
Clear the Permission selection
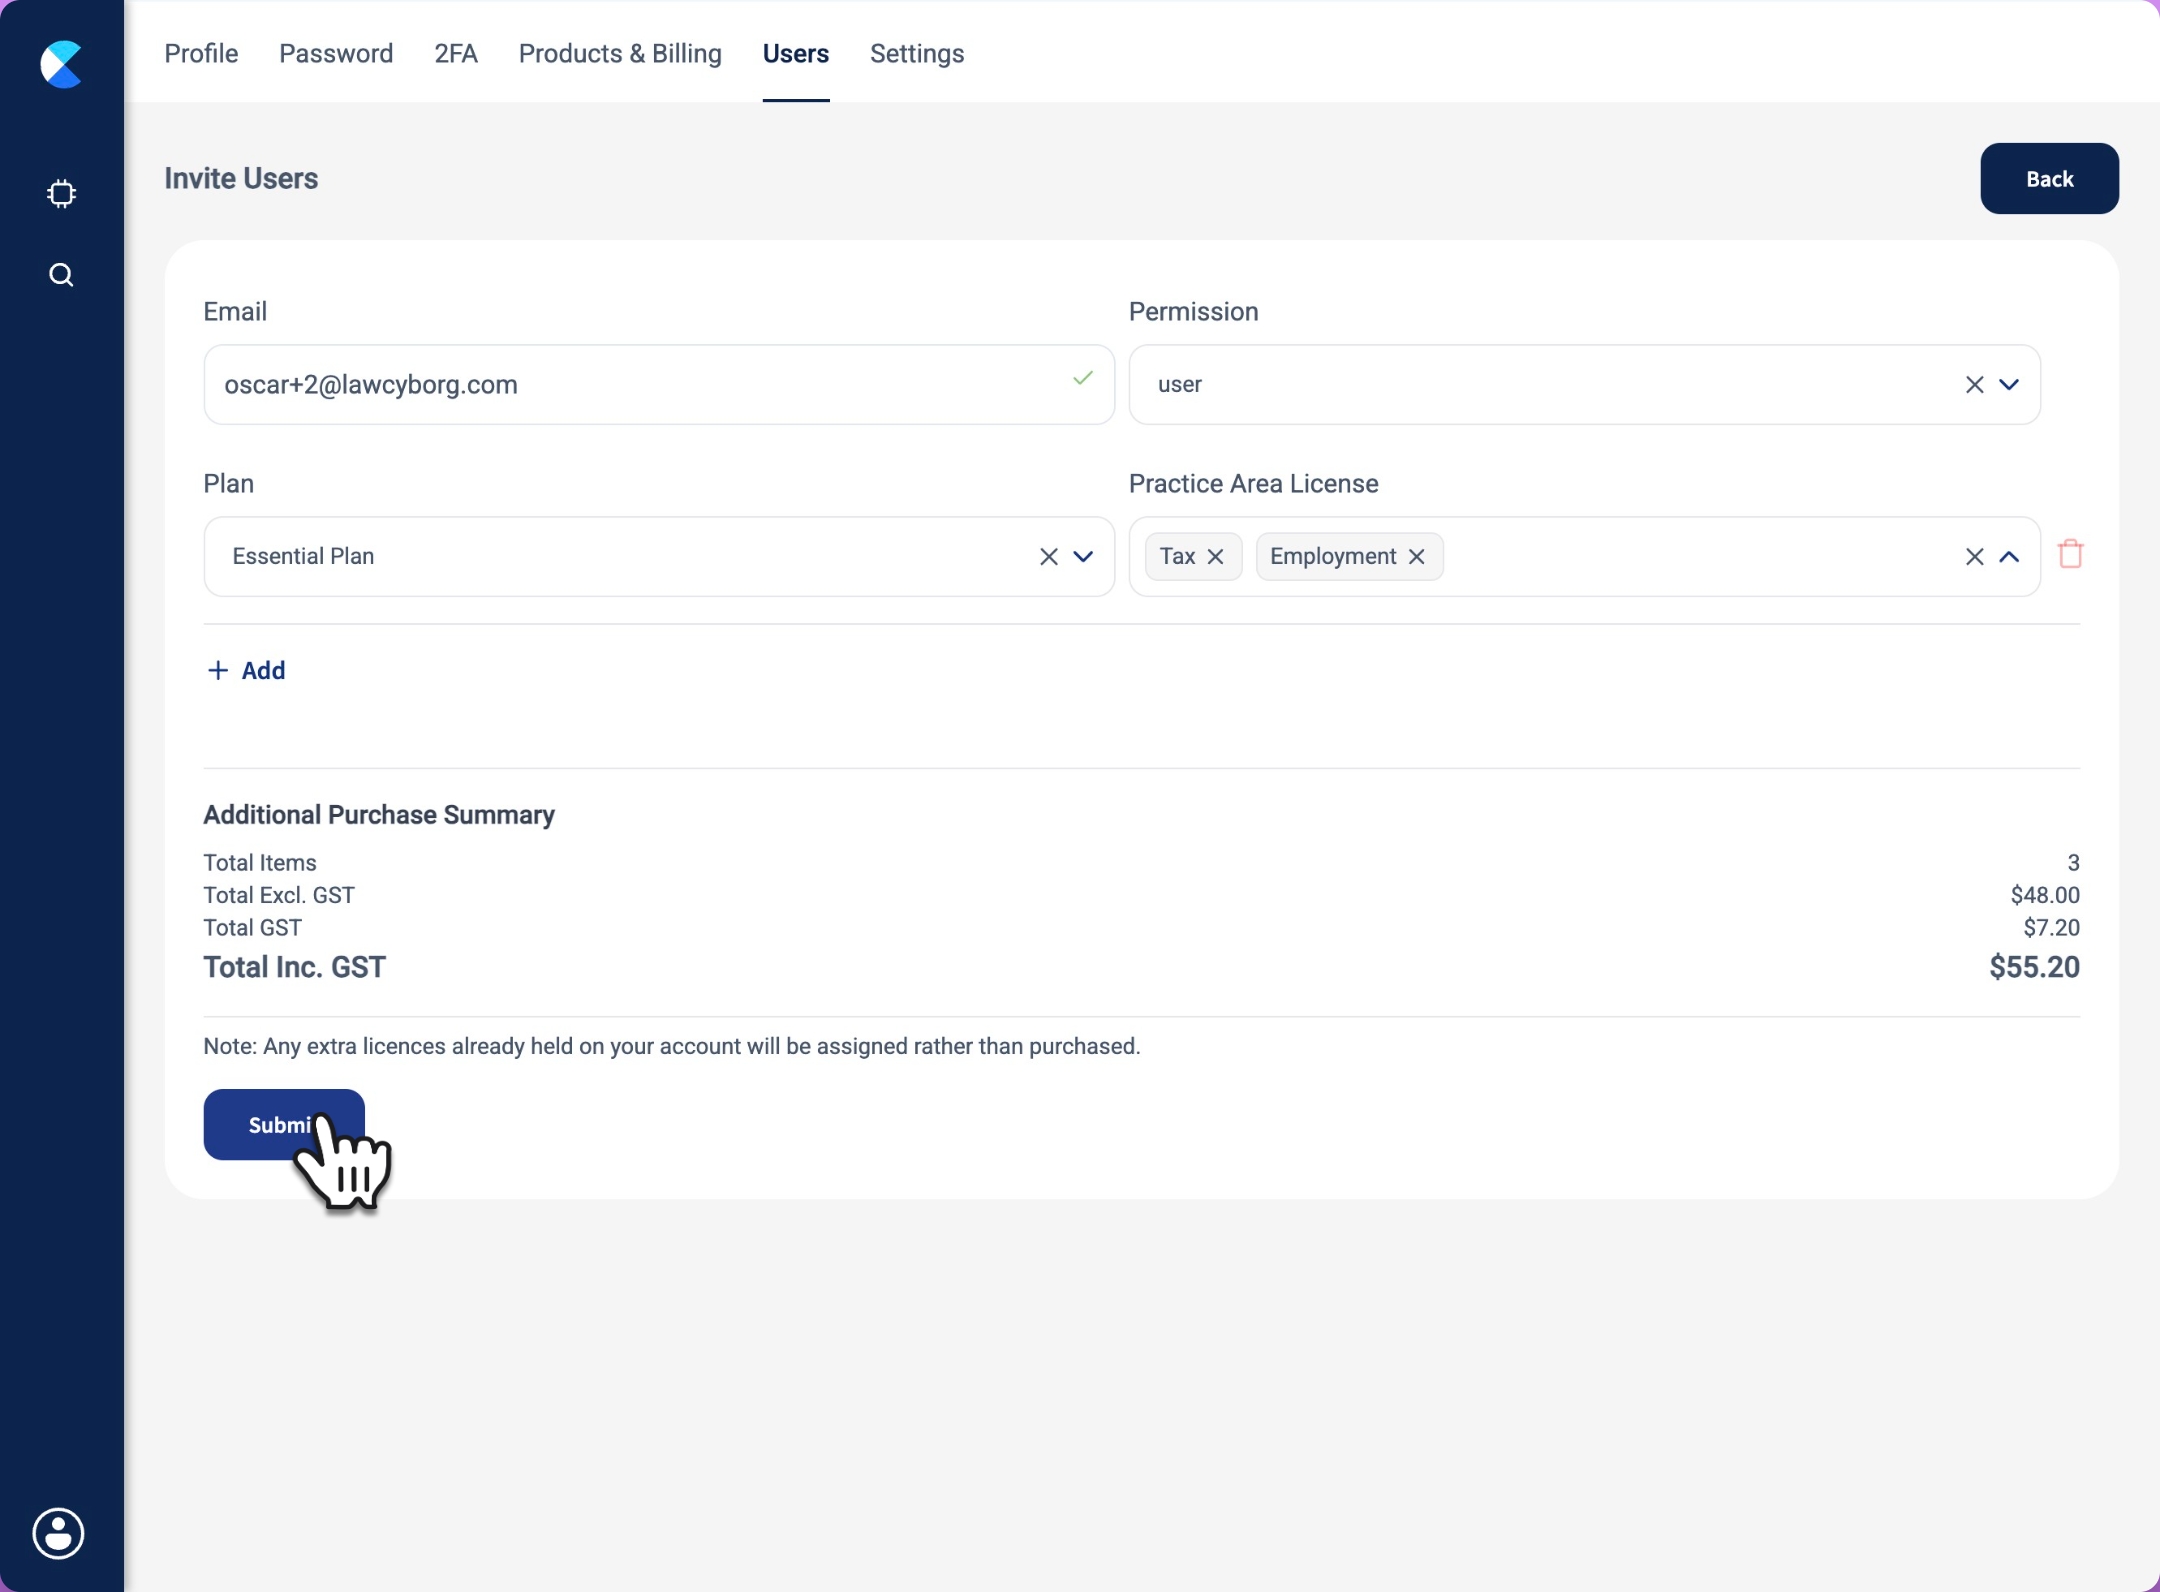1973,385
